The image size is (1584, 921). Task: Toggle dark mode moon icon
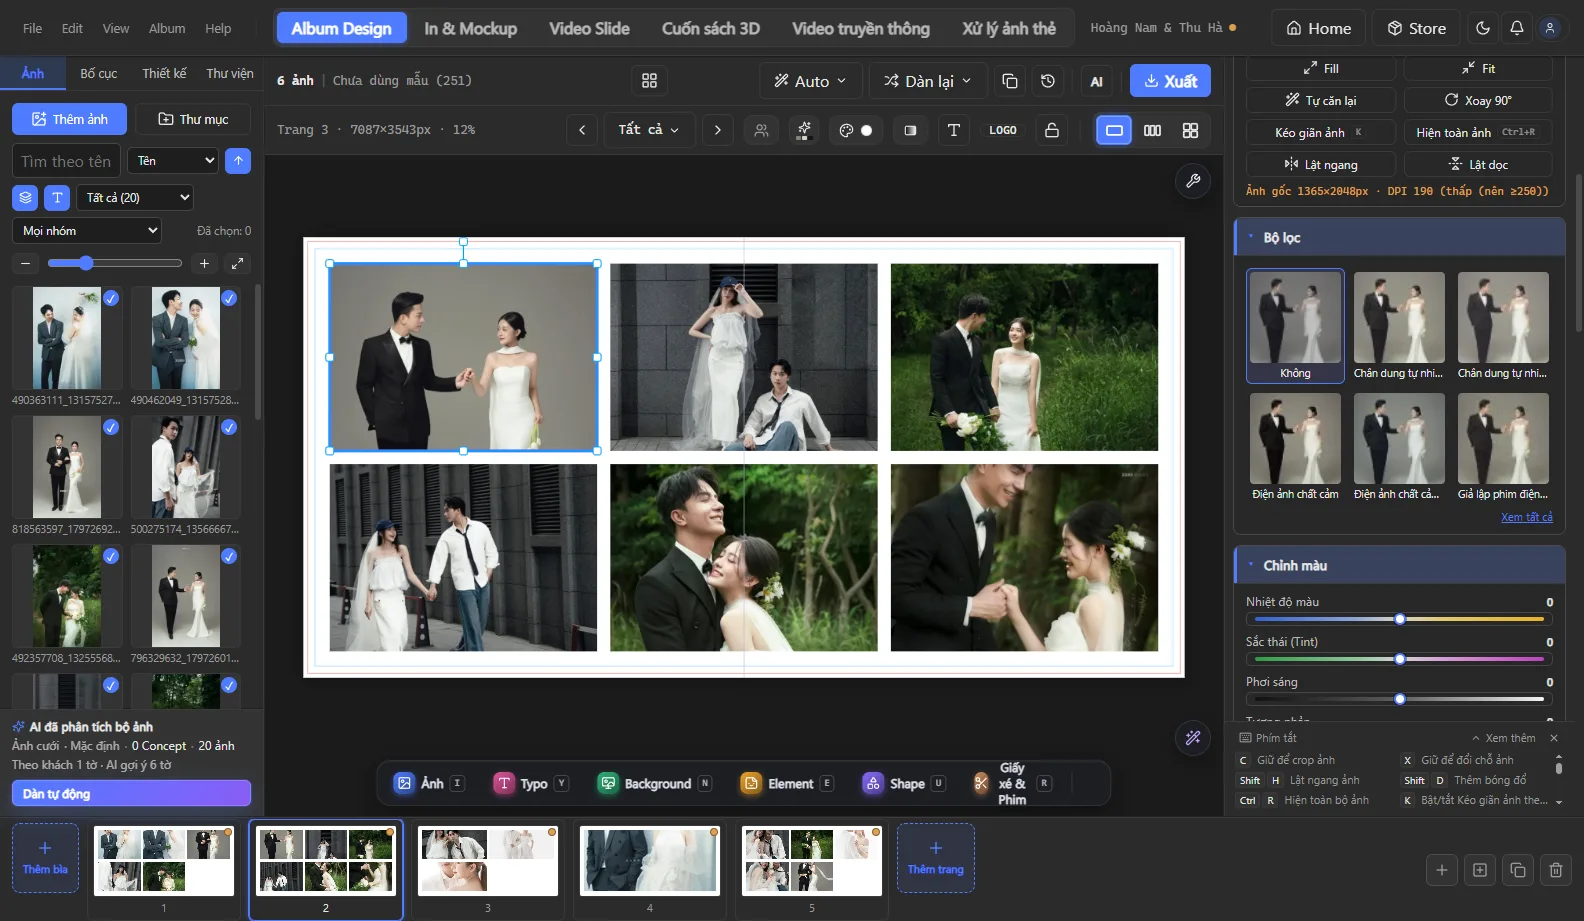pos(1483,28)
